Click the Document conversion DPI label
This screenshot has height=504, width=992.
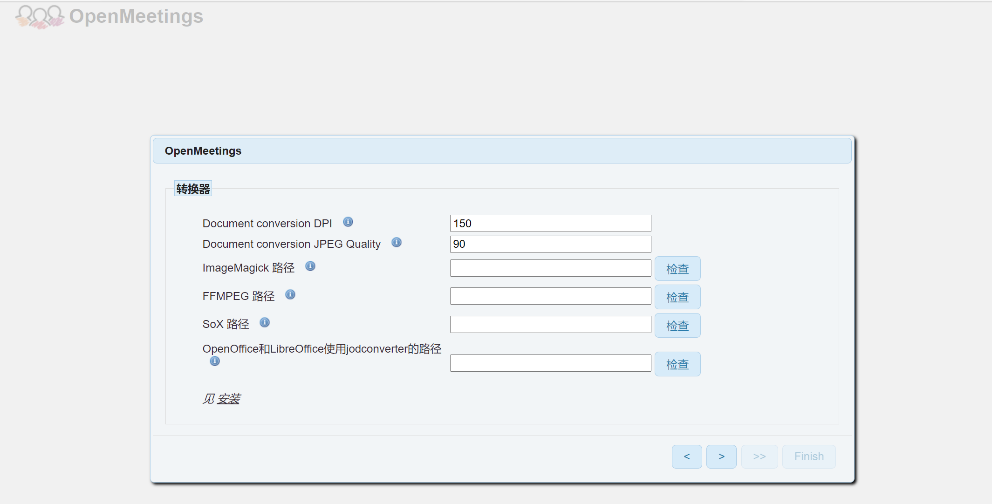click(267, 223)
